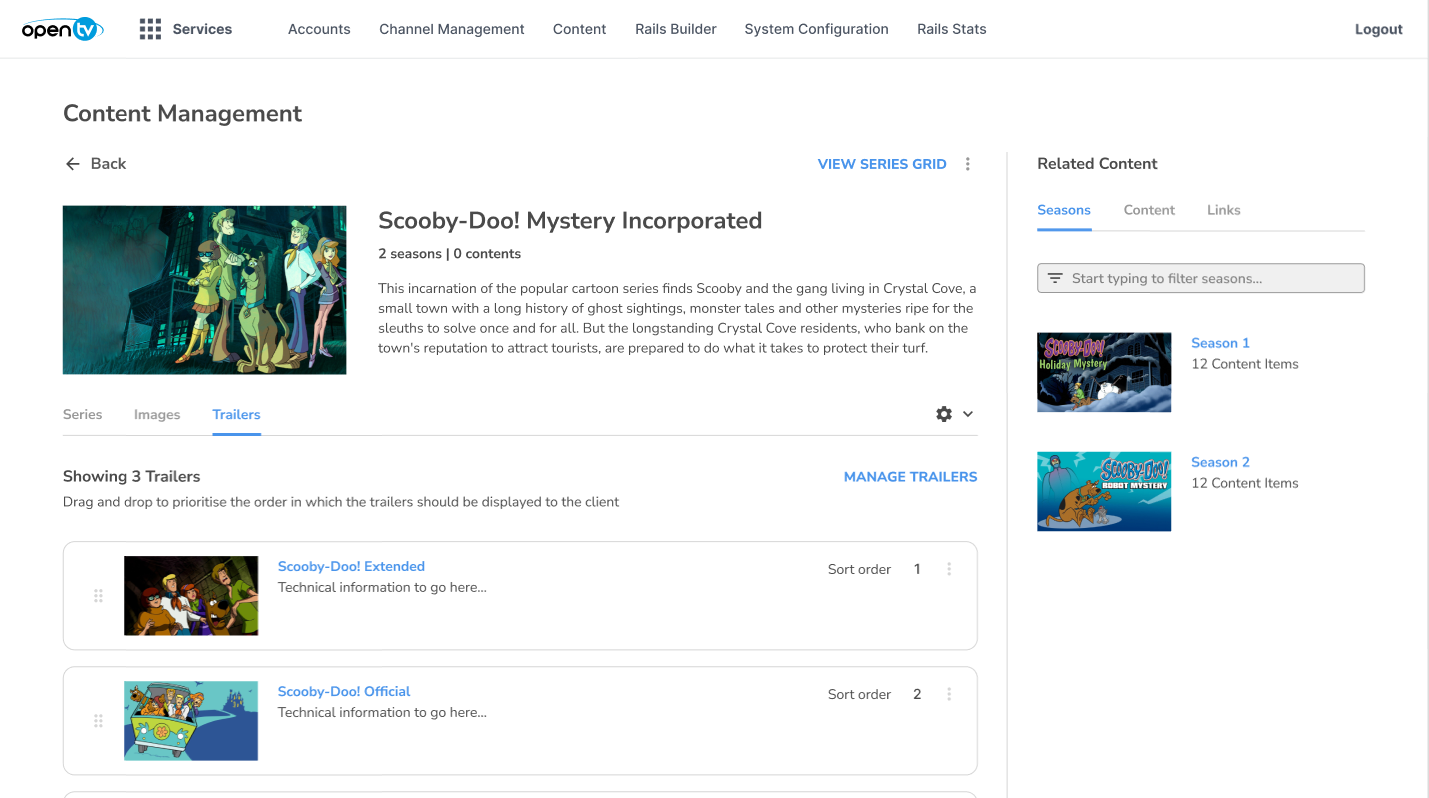Click the Back arrow icon
Screen dimensions: 1429x798
72,164
